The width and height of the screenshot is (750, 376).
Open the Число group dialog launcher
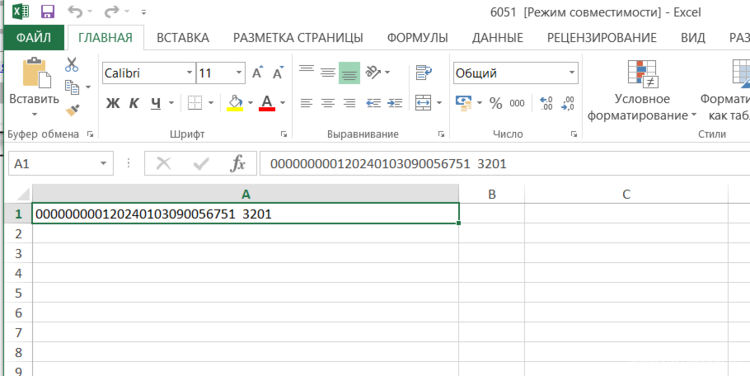tap(574, 135)
